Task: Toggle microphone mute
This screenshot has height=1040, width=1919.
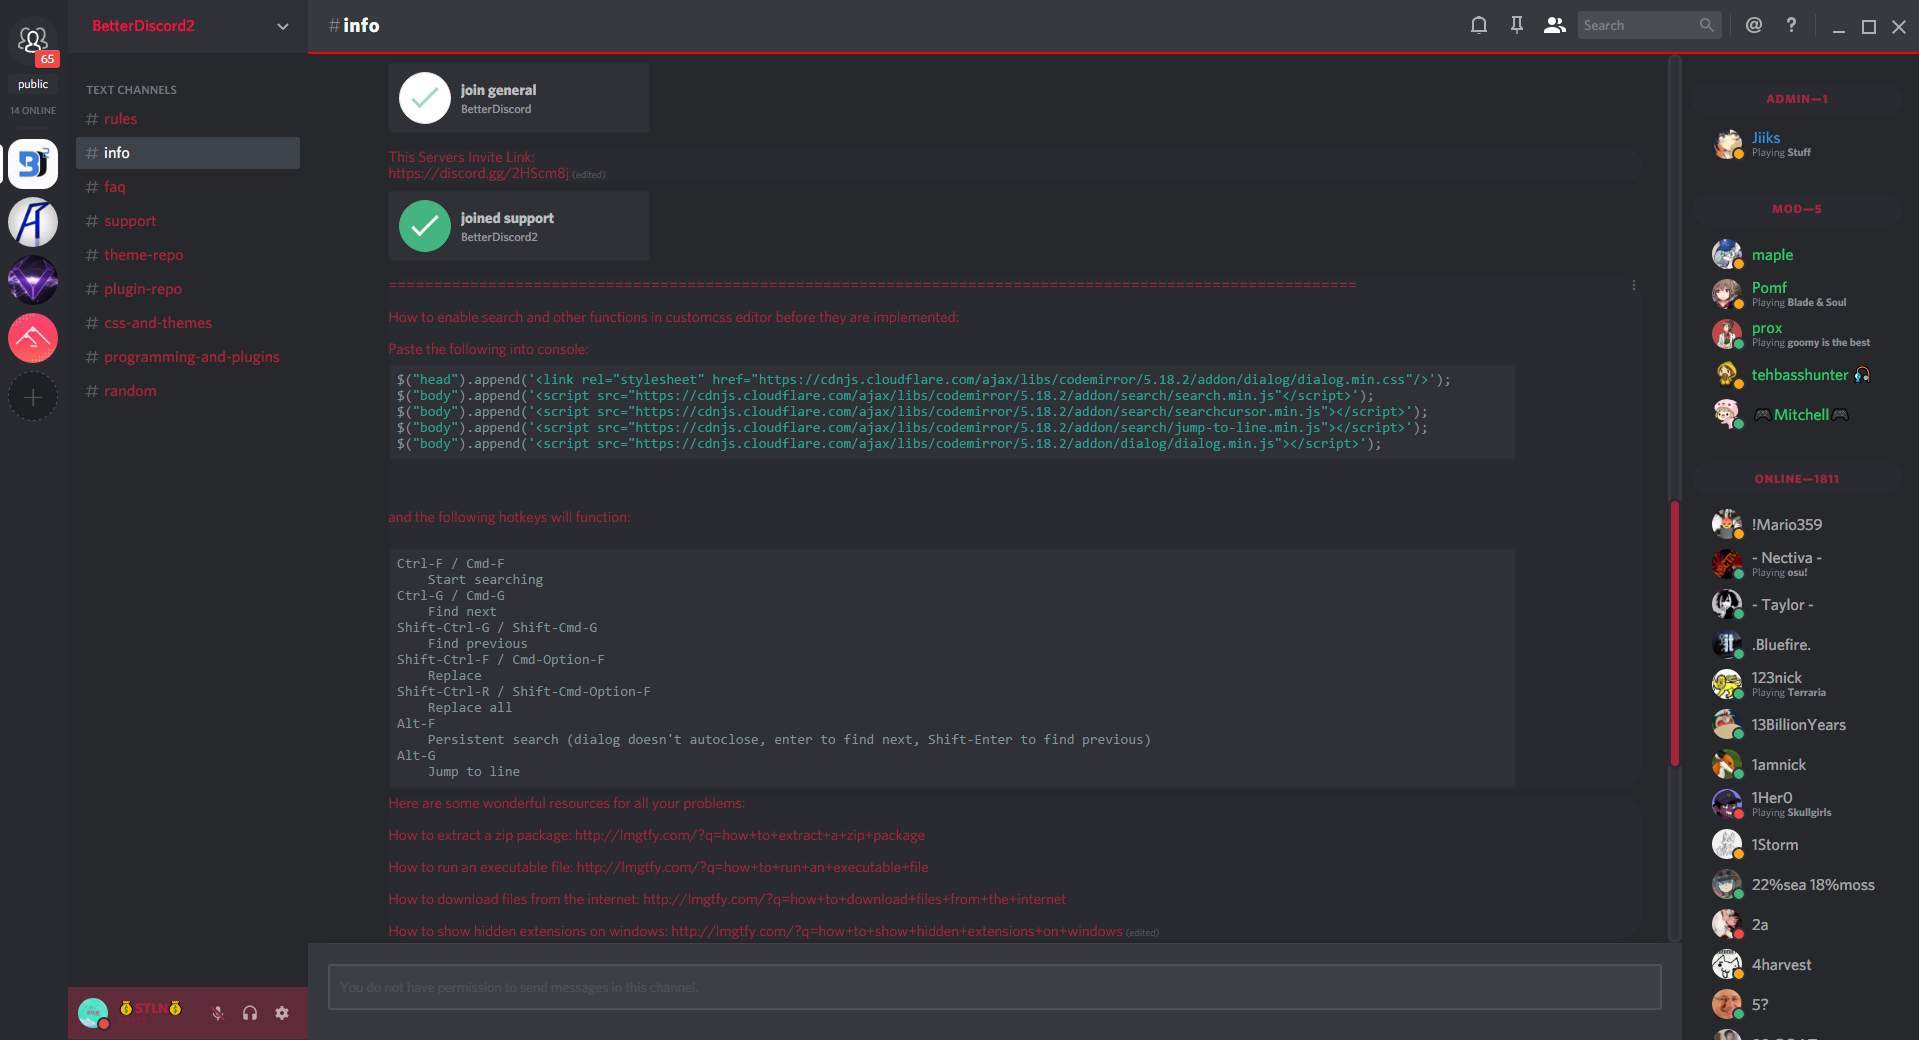Action: [217, 1013]
